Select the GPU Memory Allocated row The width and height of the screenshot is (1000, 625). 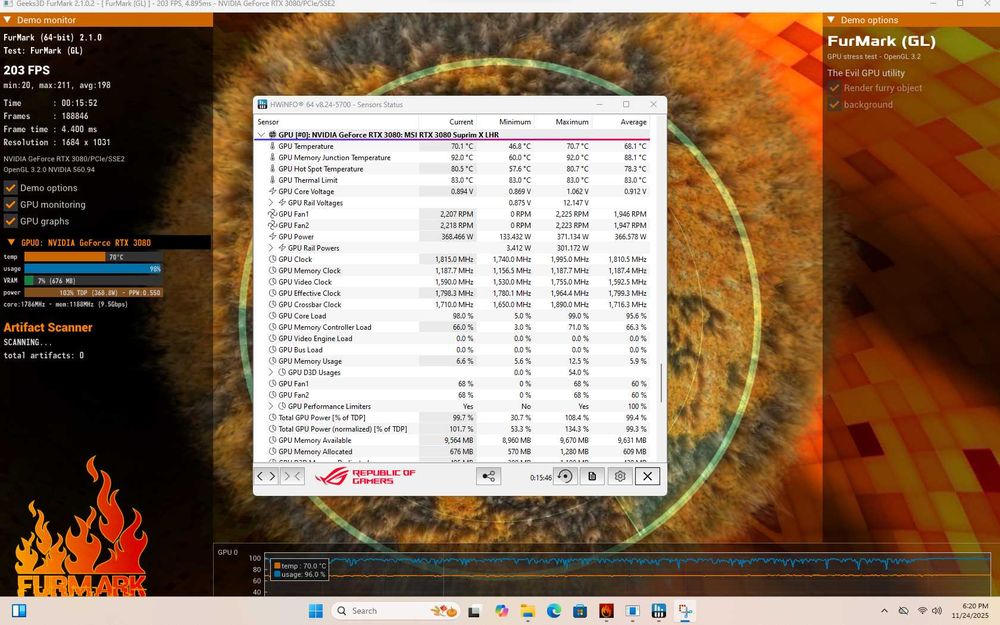click(x=452, y=452)
